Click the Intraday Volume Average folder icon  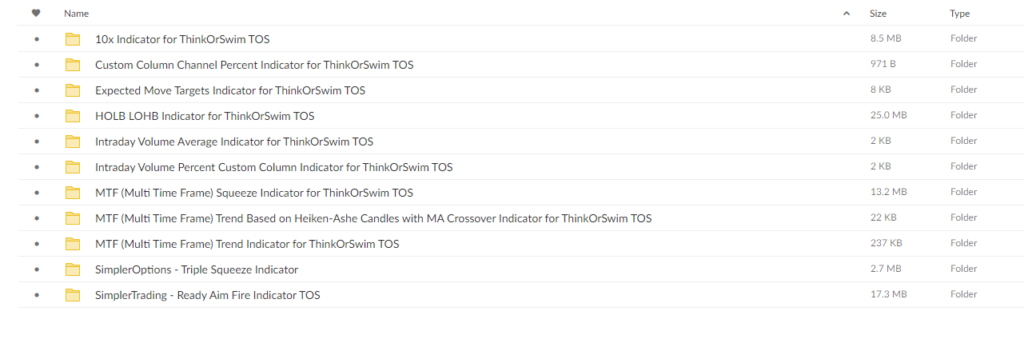click(72, 142)
